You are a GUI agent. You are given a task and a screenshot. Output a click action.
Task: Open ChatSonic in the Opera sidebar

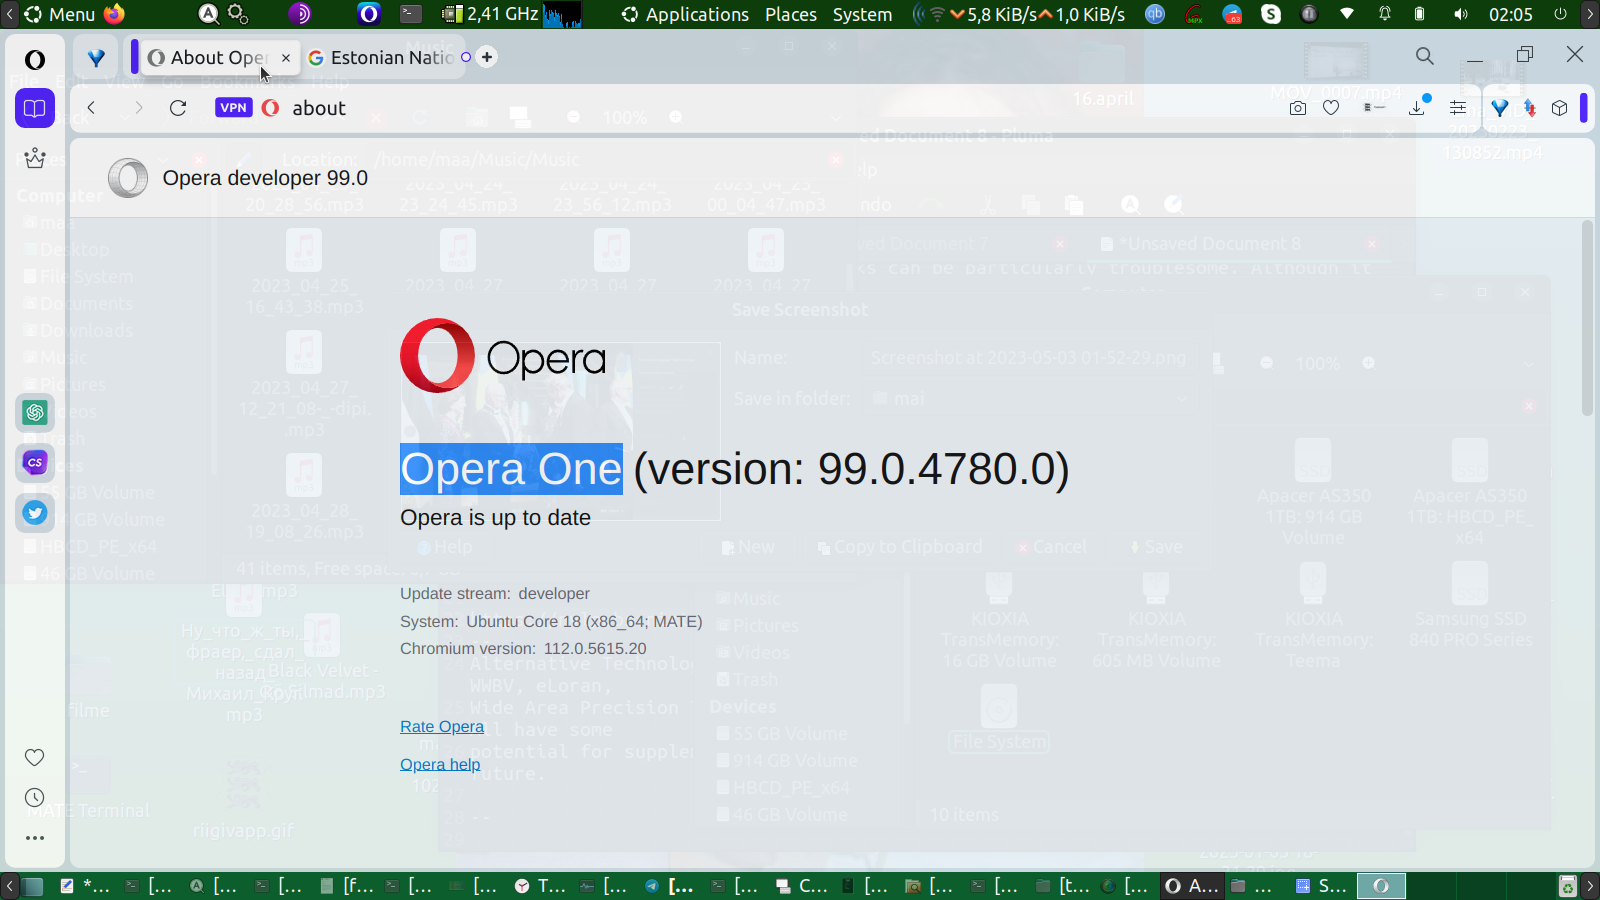(x=35, y=462)
